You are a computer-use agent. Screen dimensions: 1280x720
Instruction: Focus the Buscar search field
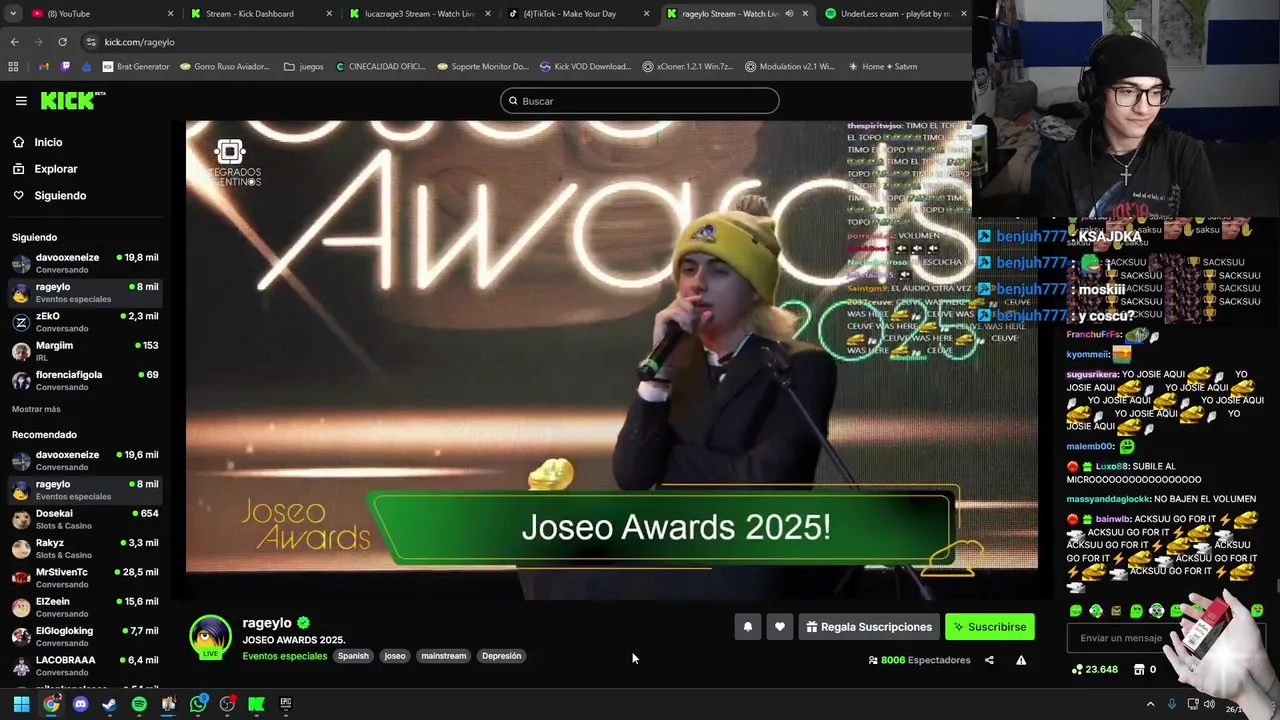[x=640, y=101]
